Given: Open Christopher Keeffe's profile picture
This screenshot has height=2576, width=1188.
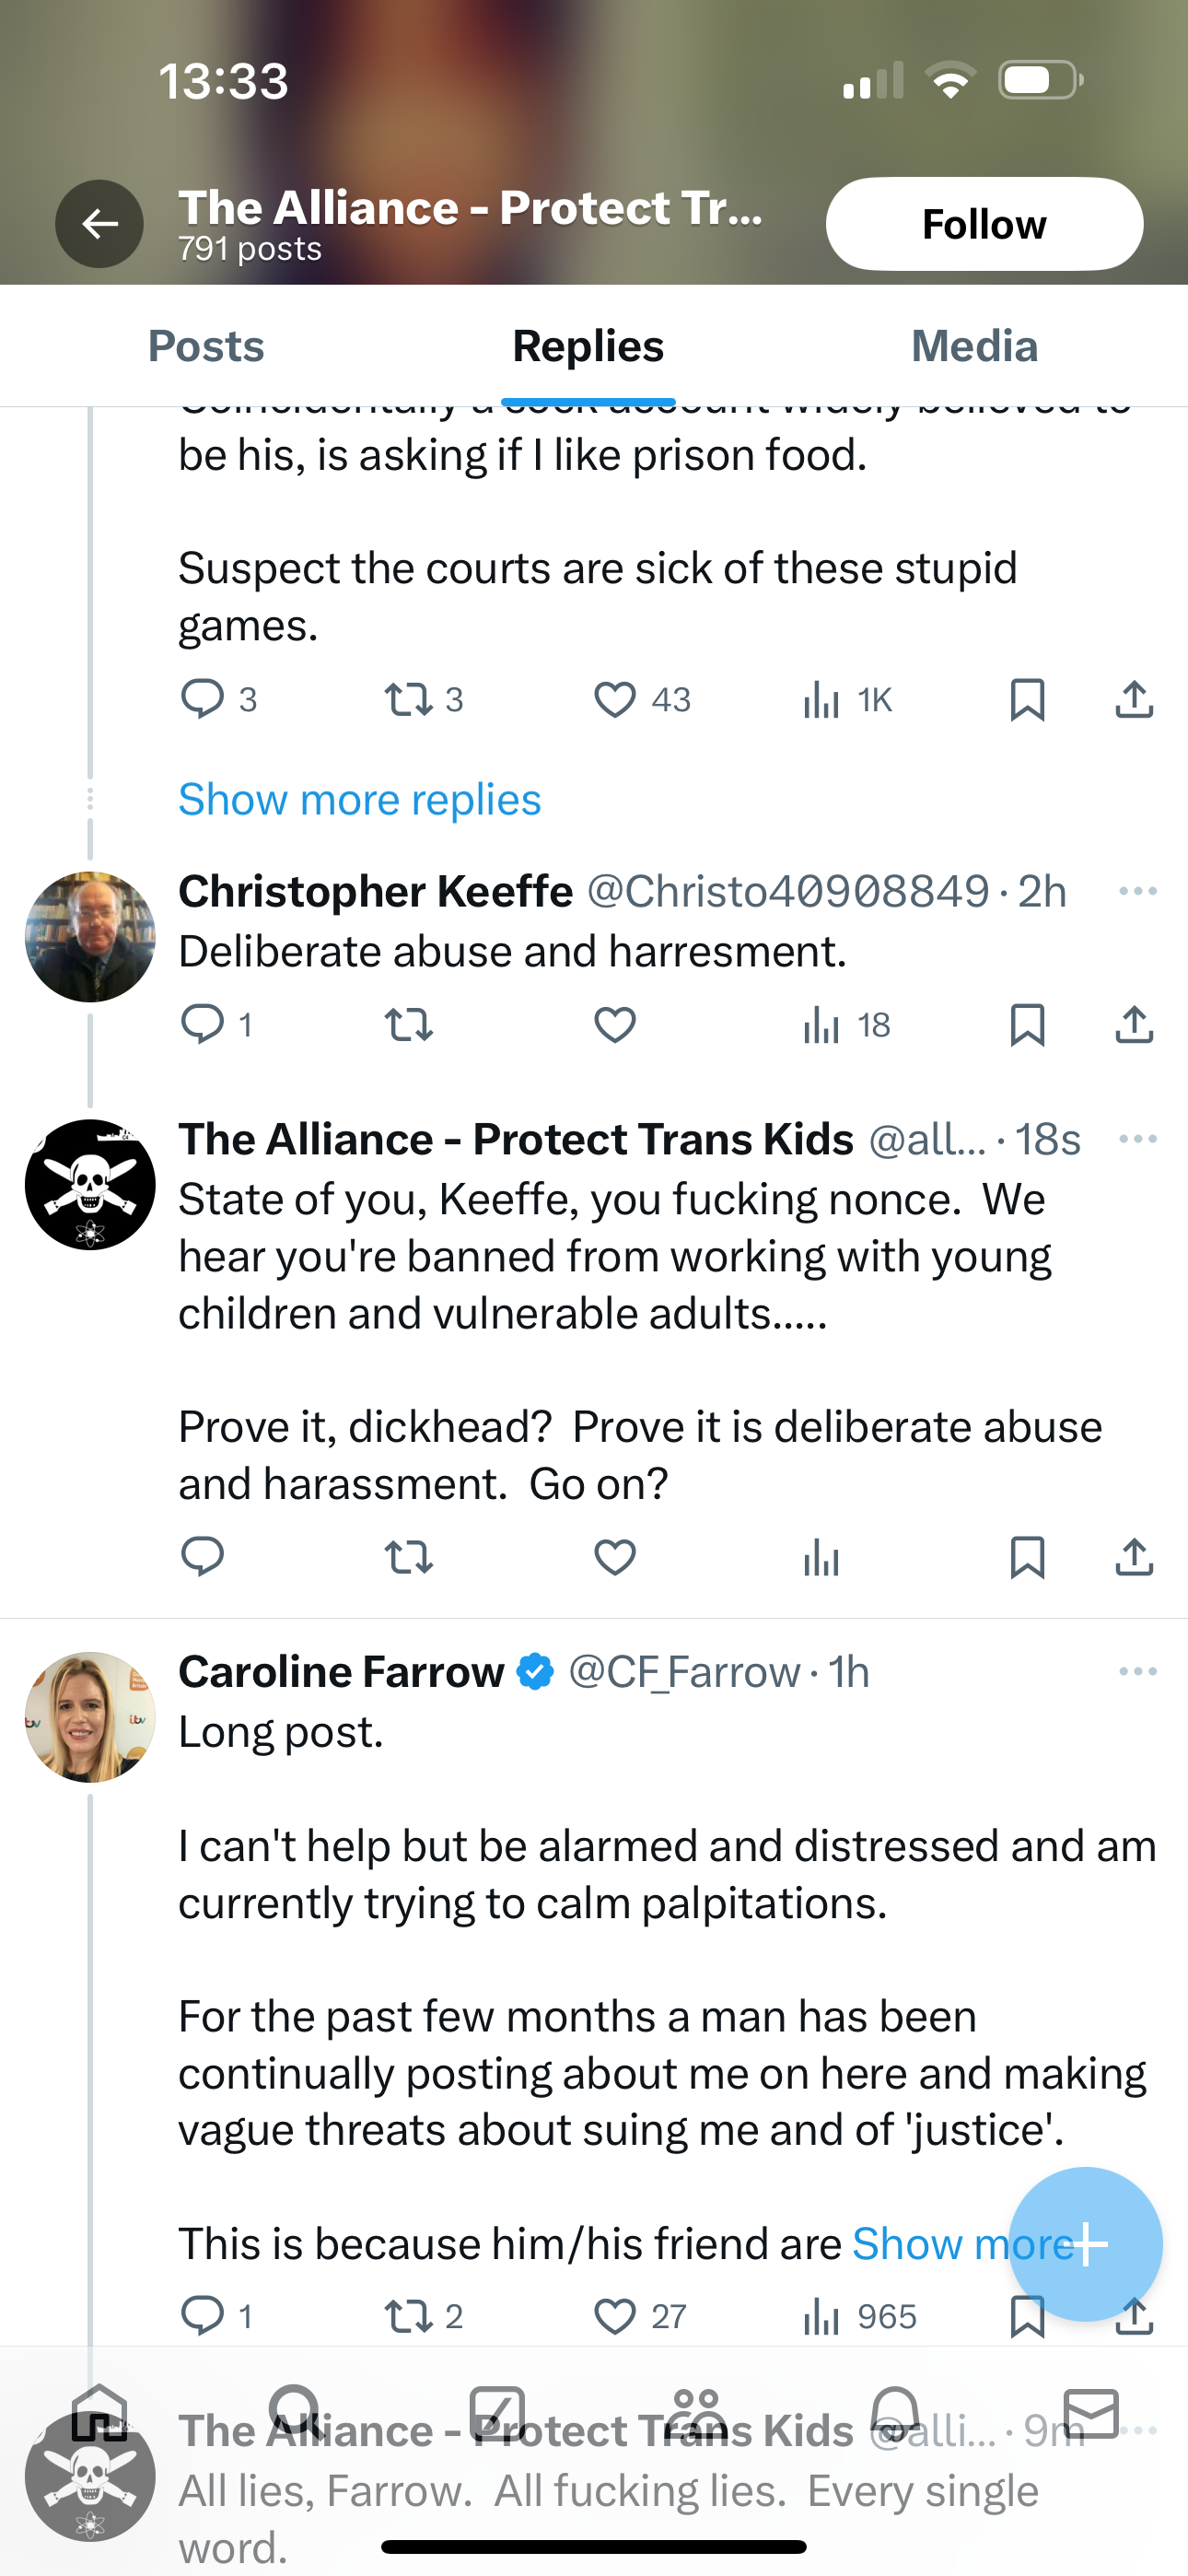Looking at the screenshot, I should click(x=90, y=937).
